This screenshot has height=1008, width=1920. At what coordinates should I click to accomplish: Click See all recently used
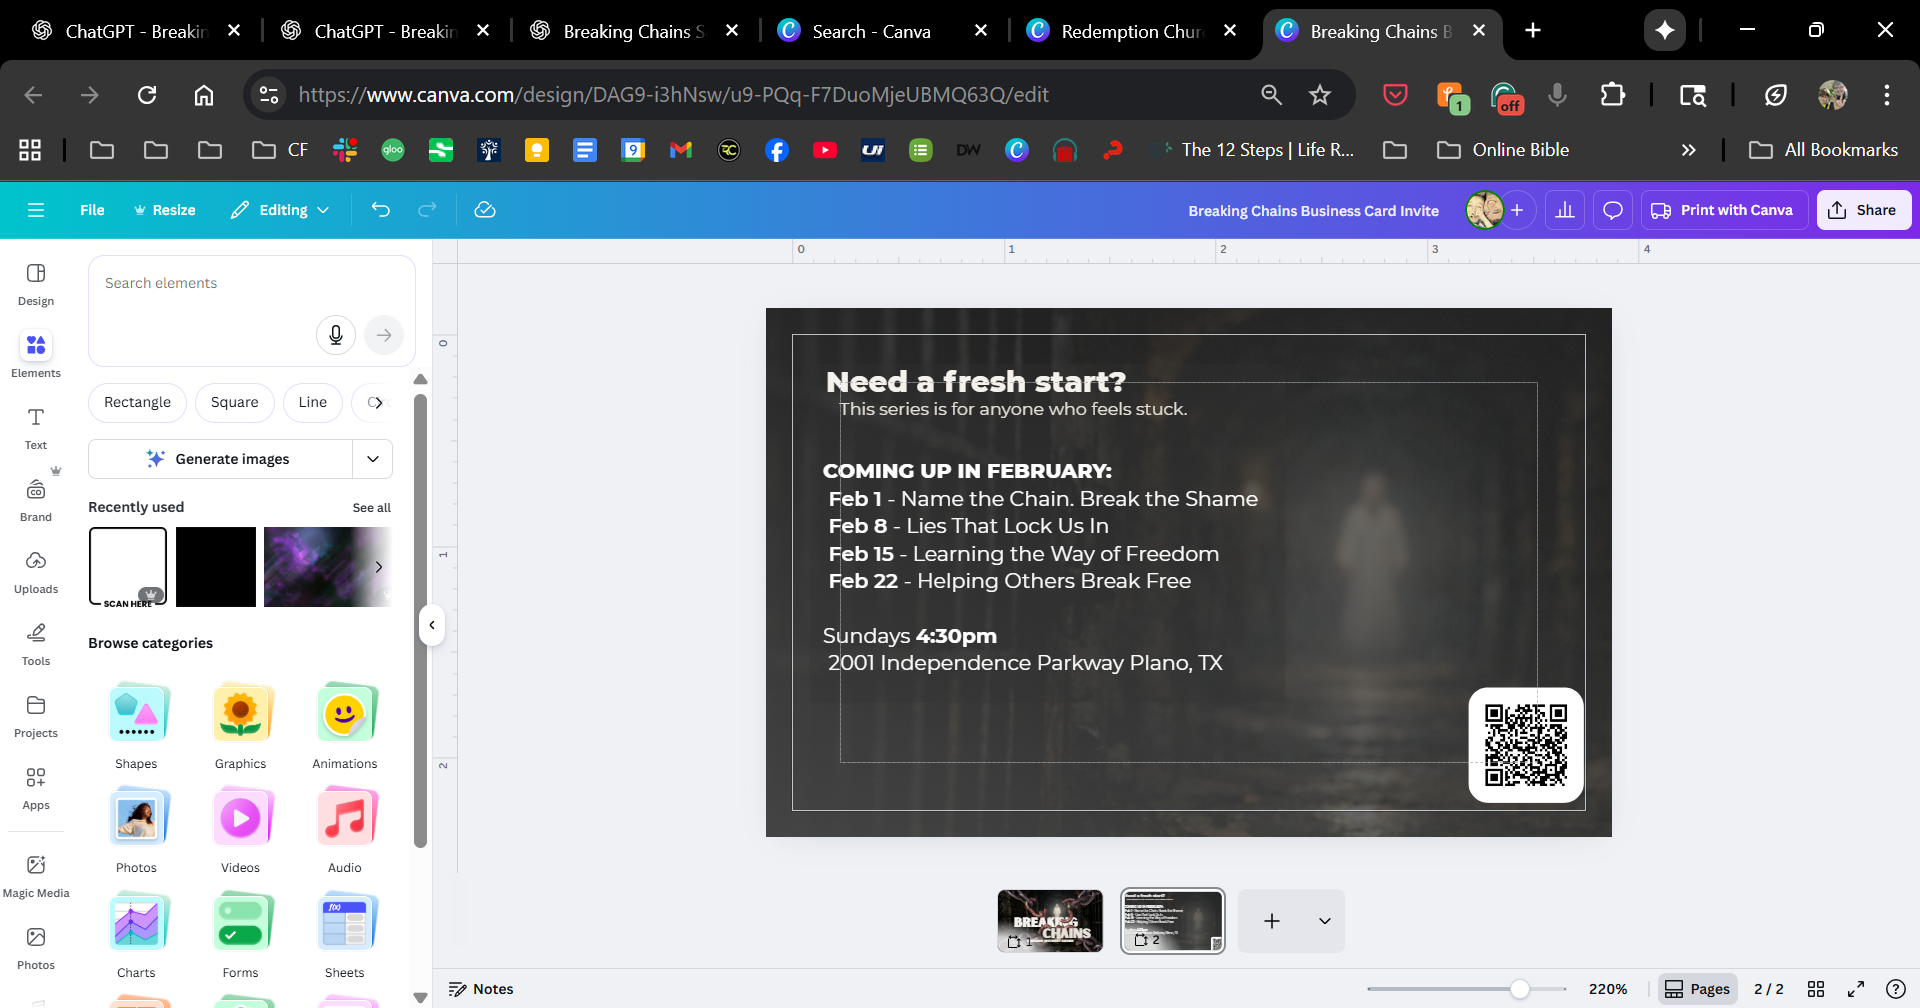371,508
